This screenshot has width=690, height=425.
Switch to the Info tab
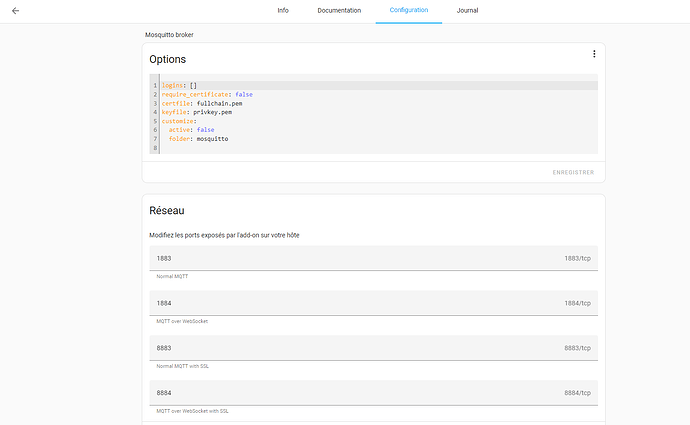[x=283, y=10]
